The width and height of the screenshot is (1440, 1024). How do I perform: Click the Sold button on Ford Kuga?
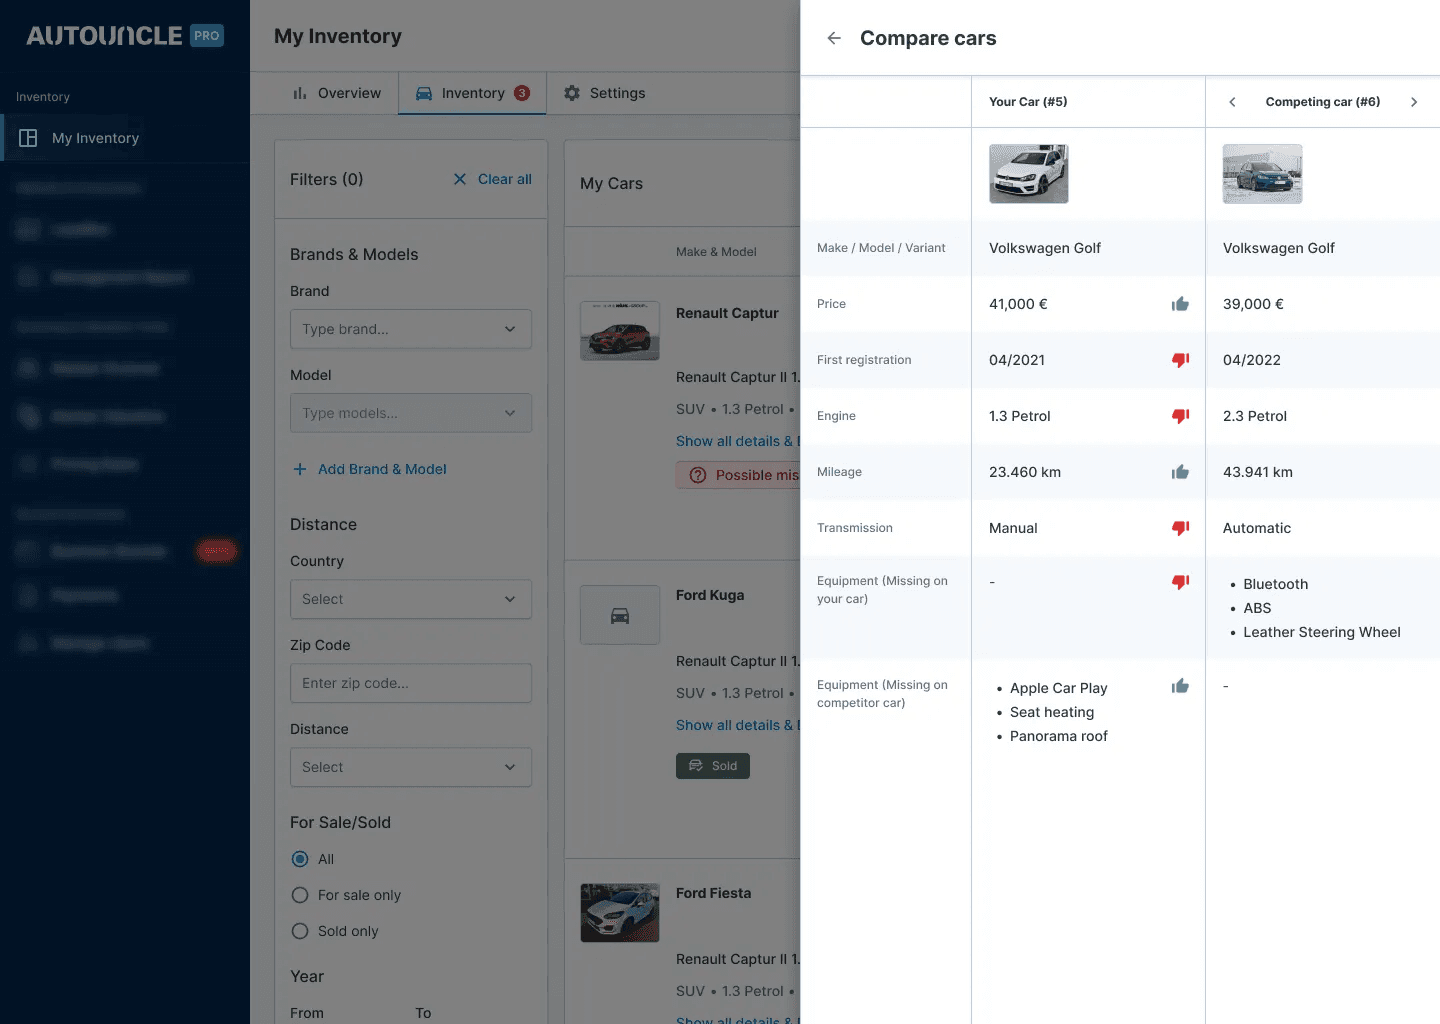713,766
